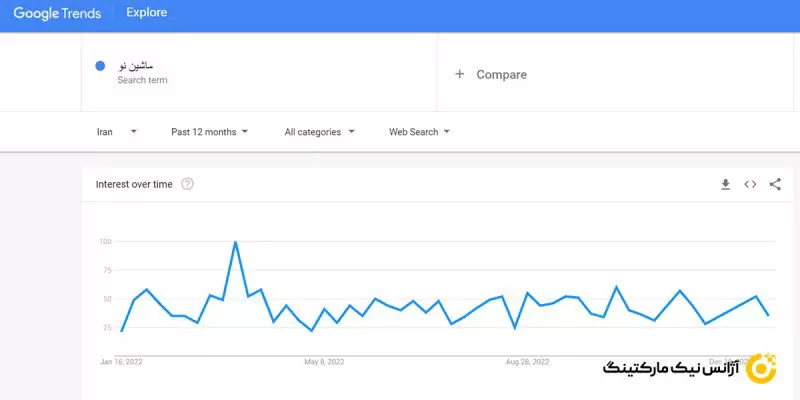Expand the Web Search type dropdown
The height and width of the screenshot is (400, 800).
point(419,131)
